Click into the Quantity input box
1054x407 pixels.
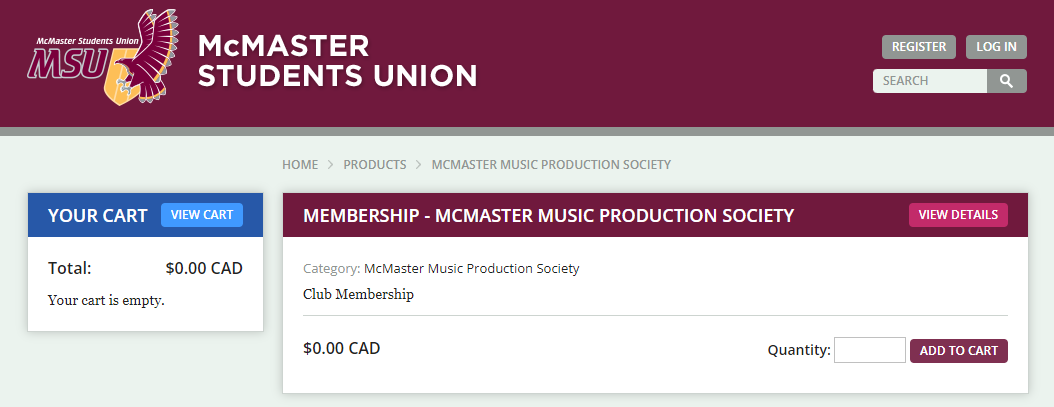870,350
